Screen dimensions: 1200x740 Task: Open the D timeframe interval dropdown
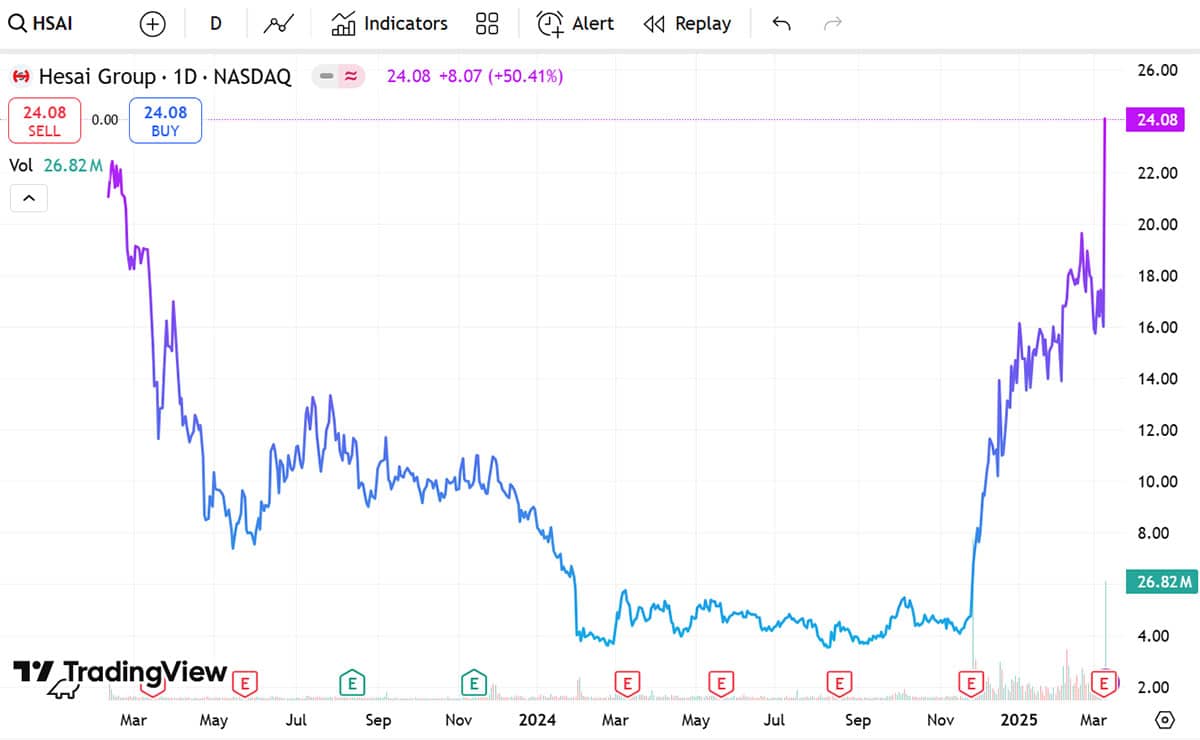(x=216, y=24)
